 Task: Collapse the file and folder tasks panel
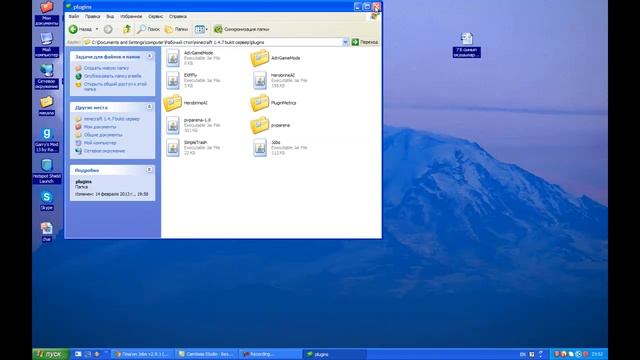tap(149, 56)
